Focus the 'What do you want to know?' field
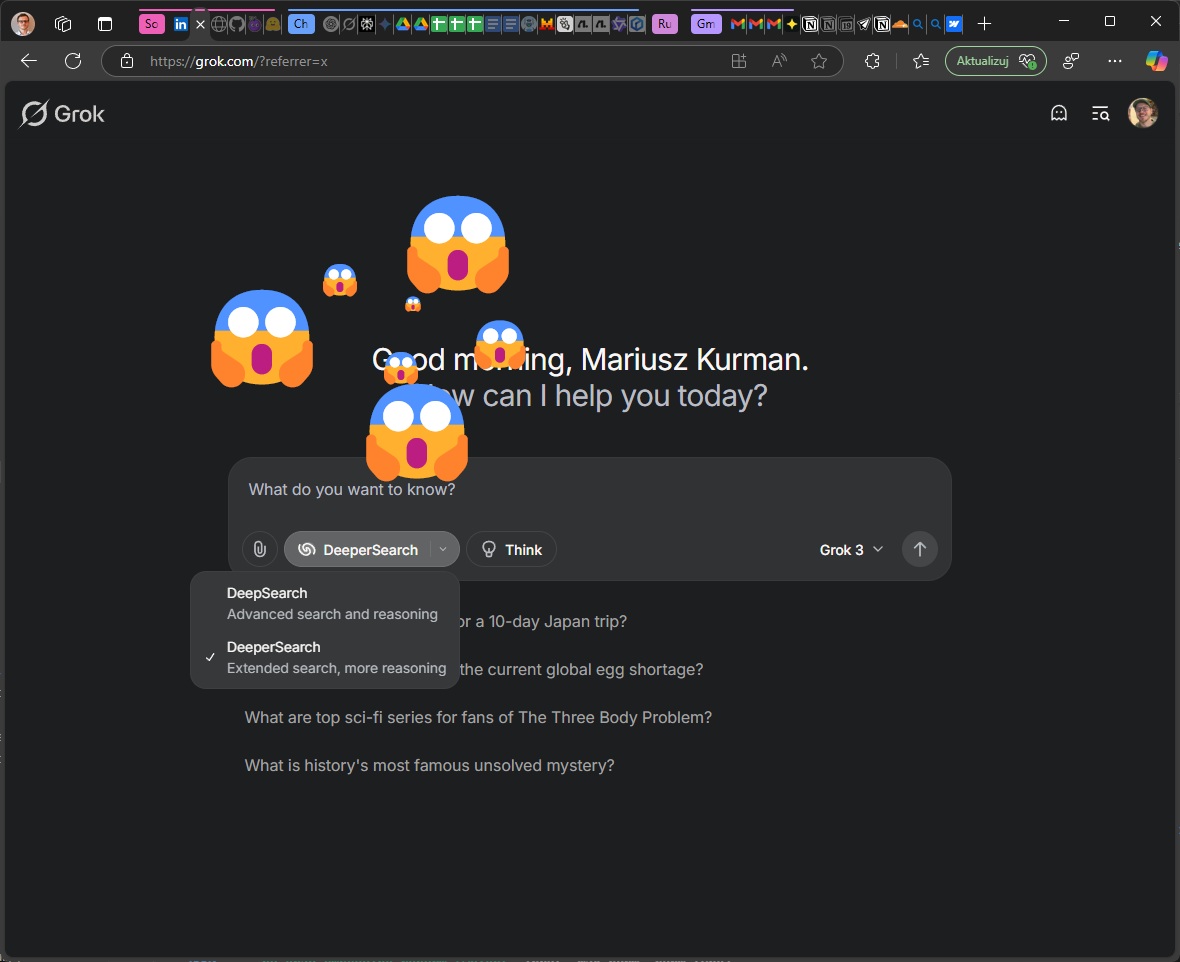1180x962 pixels. coord(589,490)
